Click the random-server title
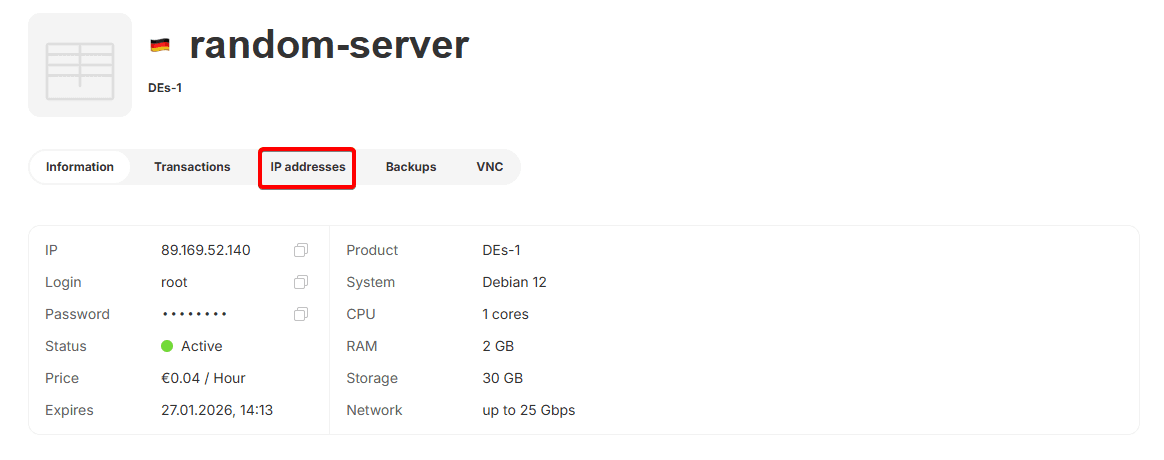1164x460 pixels. [x=329, y=44]
